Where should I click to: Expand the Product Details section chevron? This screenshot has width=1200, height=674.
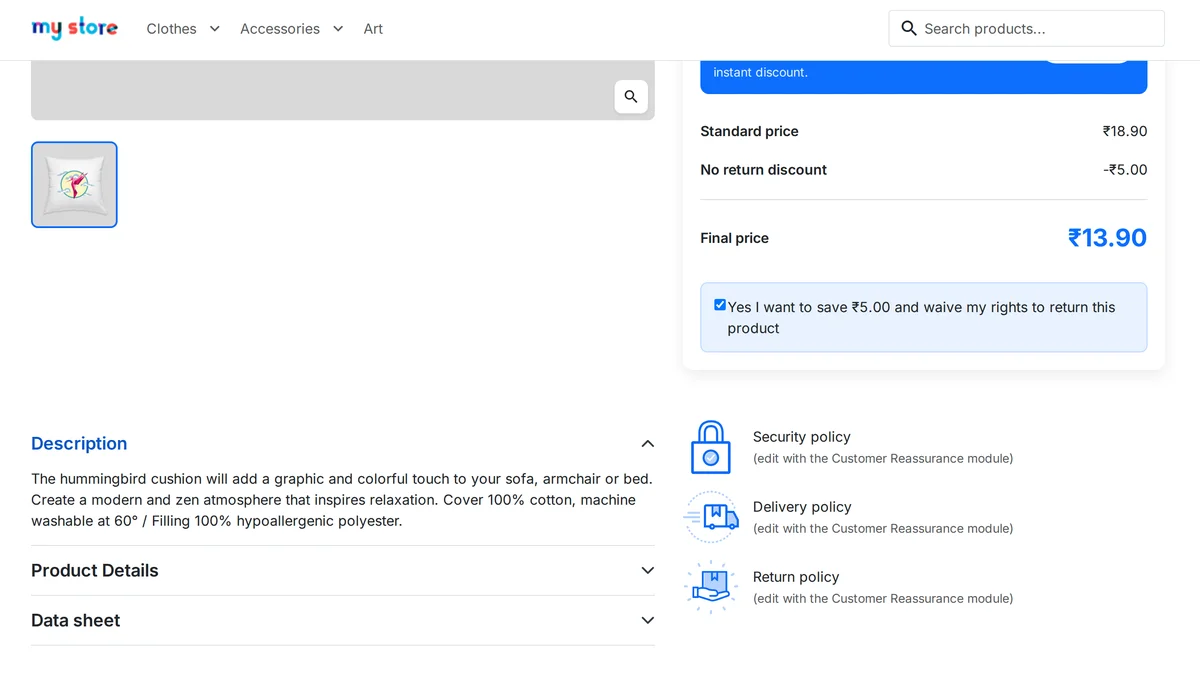point(647,570)
